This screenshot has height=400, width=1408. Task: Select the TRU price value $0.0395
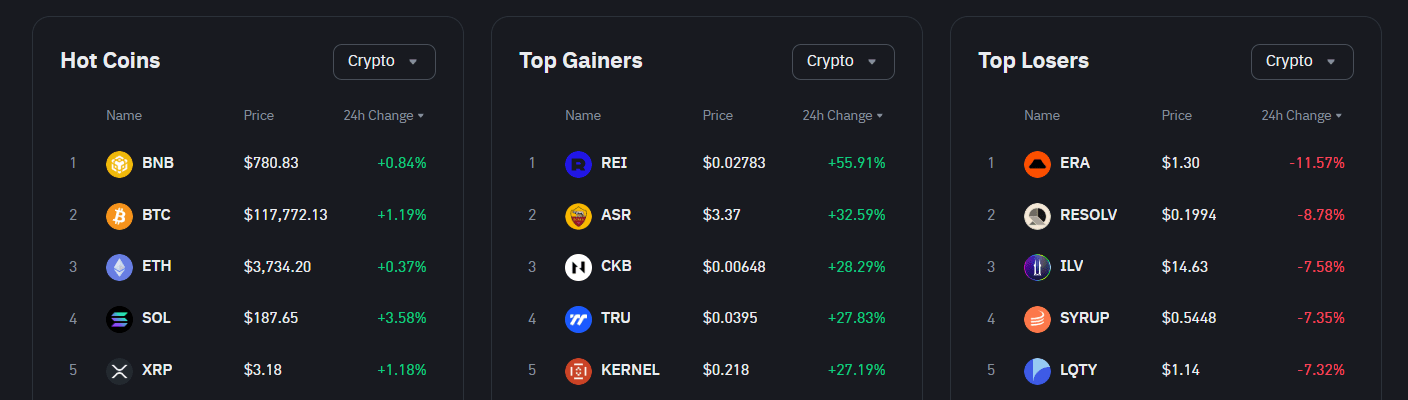730,318
